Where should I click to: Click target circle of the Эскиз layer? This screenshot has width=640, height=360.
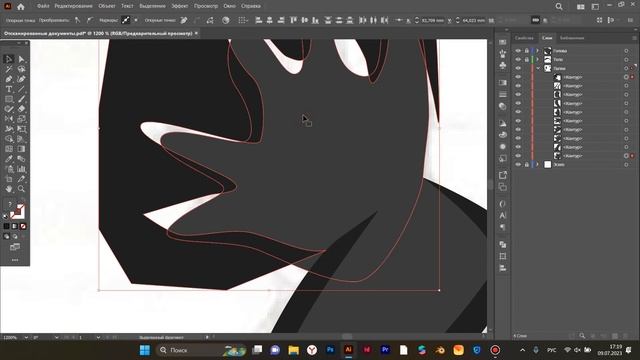pos(626,164)
